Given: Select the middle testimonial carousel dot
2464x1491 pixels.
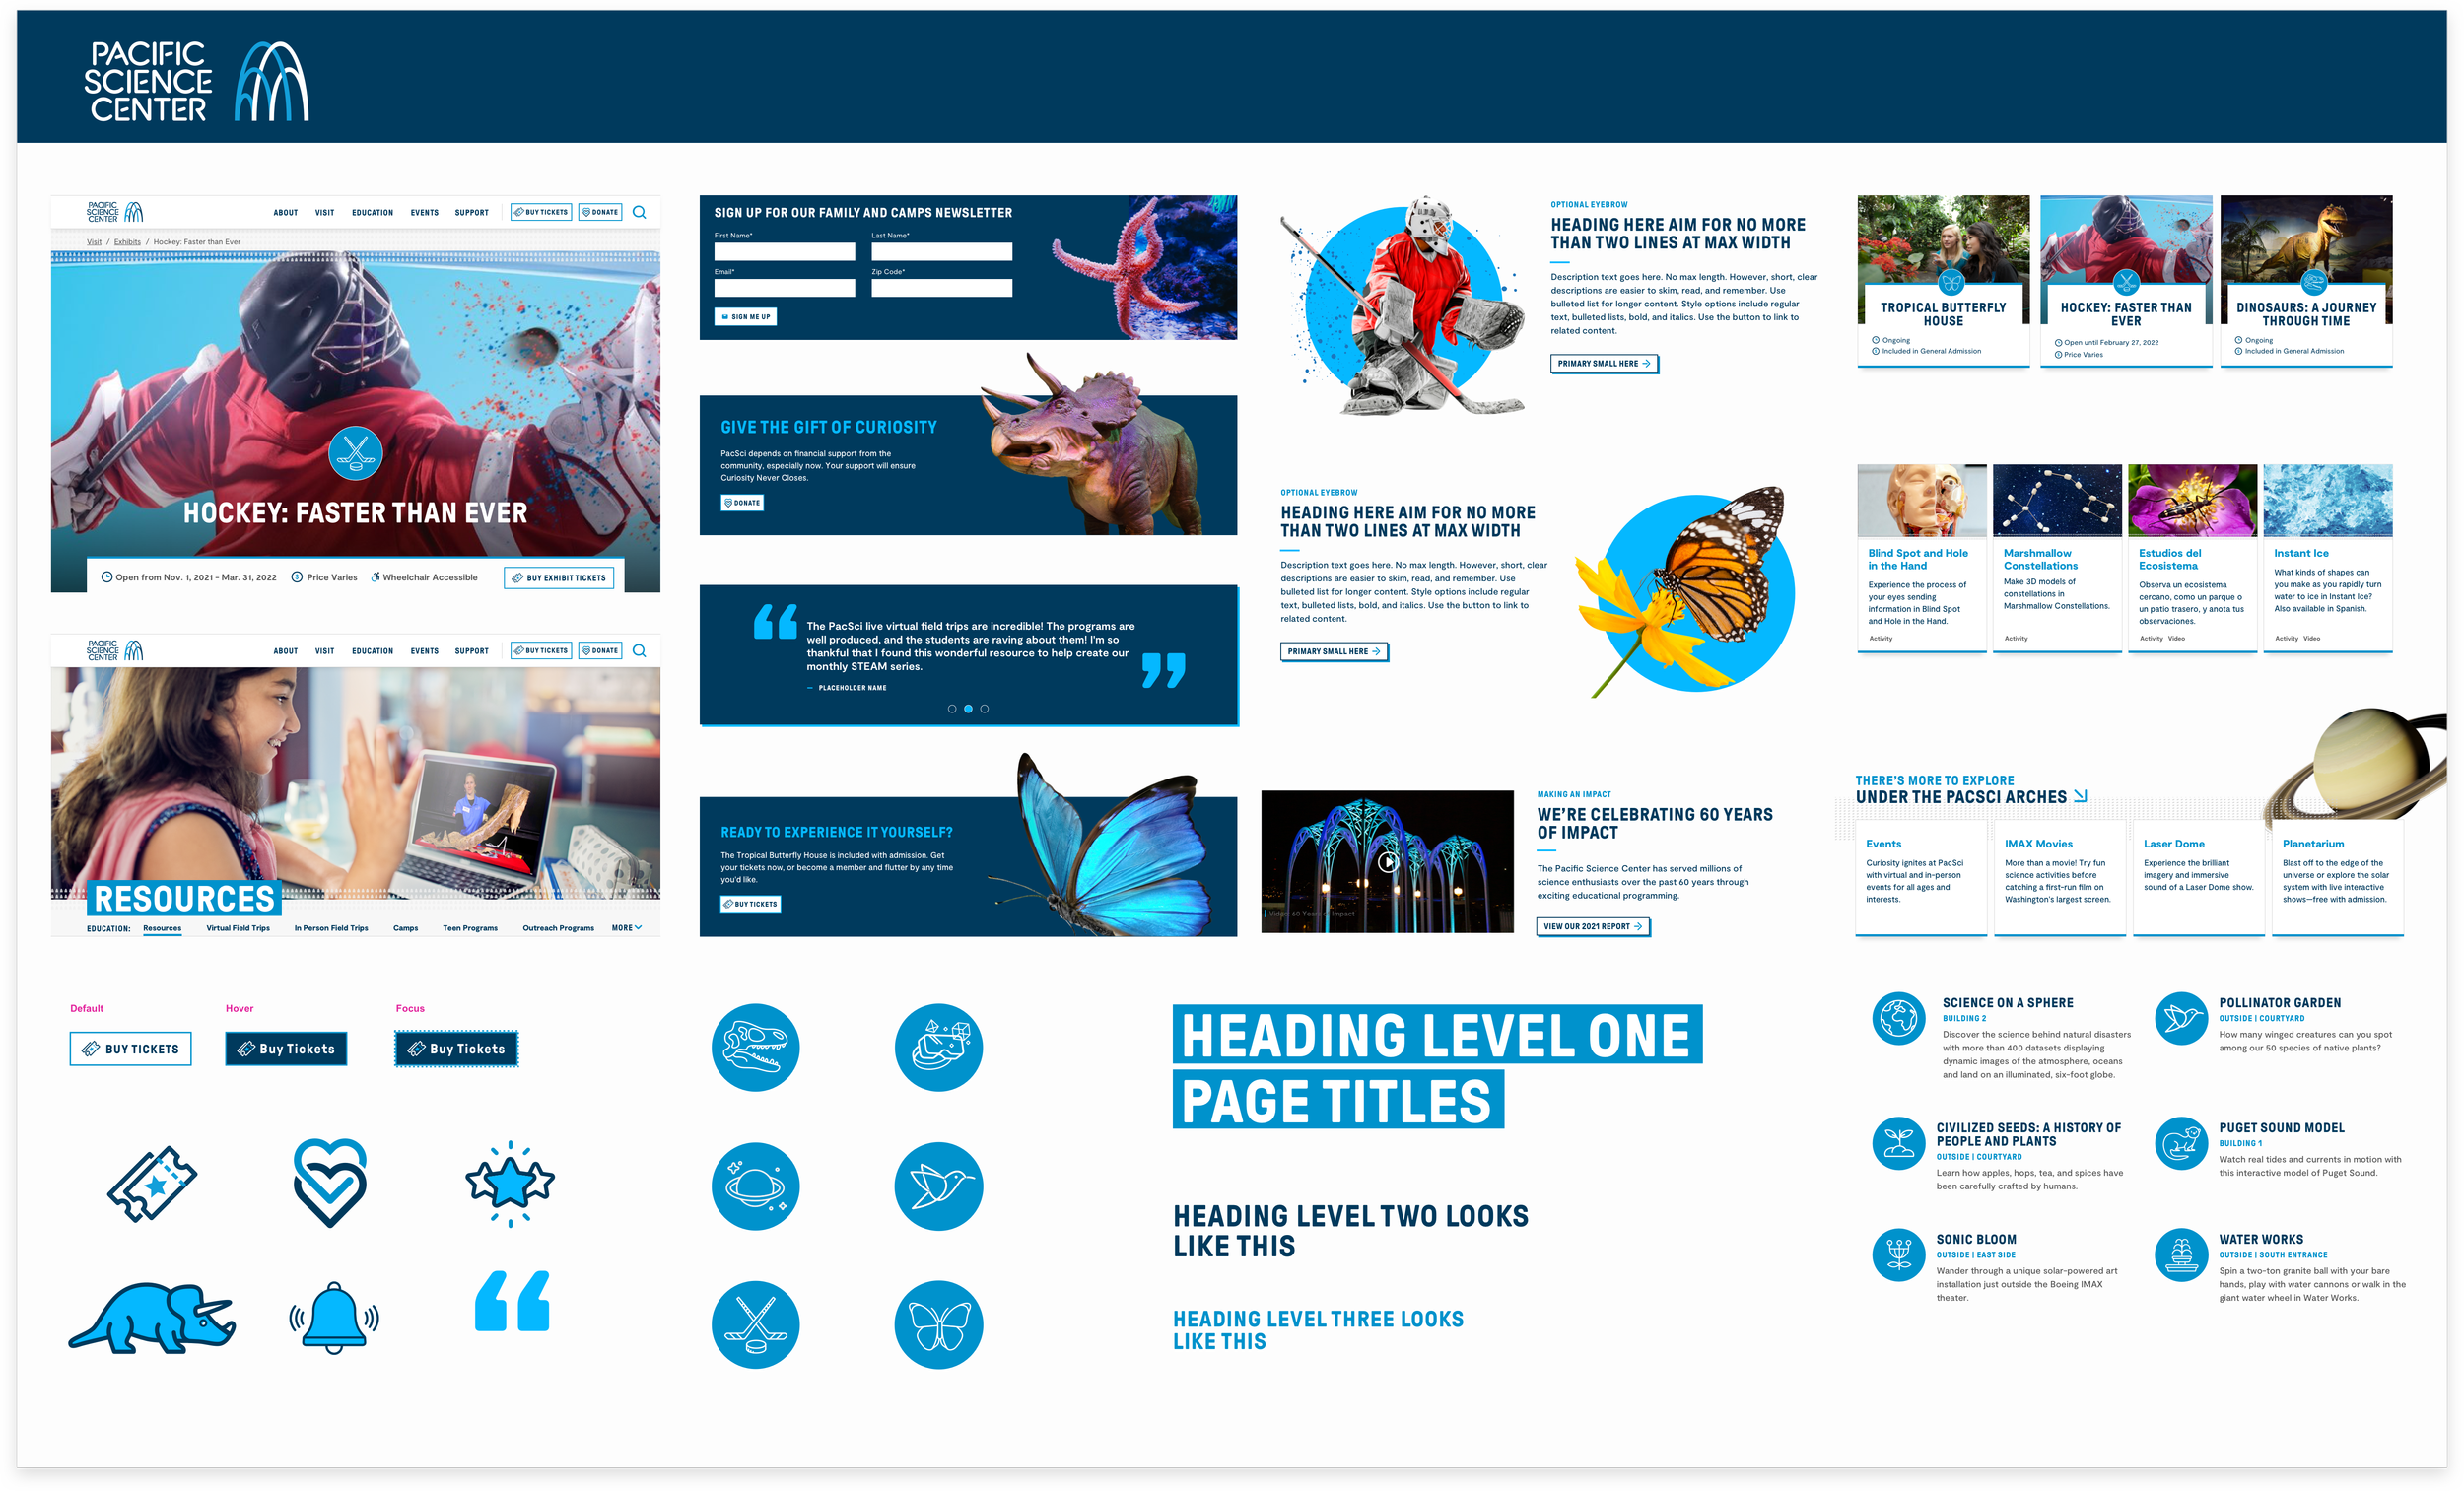Looking at the screenshot, I should pyautogui.click(x=968, y=709).
